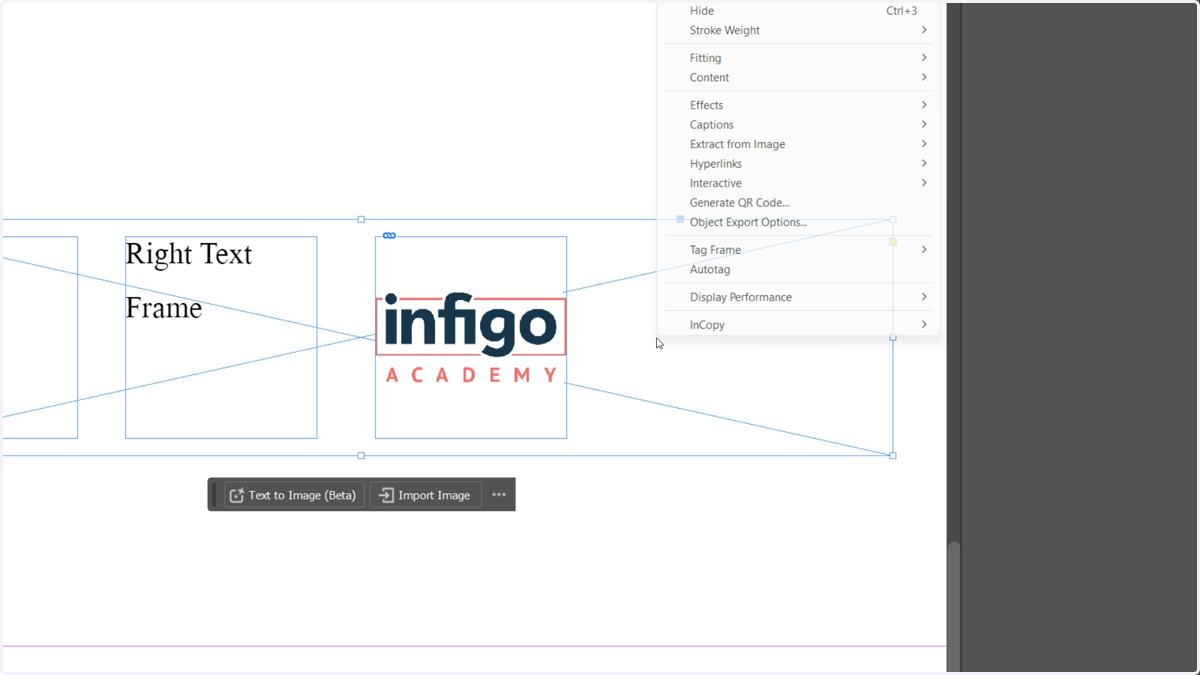Click the bottom-right frame corner handle
The width and height of the screenshot is (1200, 675).
[x=893, y=455]
